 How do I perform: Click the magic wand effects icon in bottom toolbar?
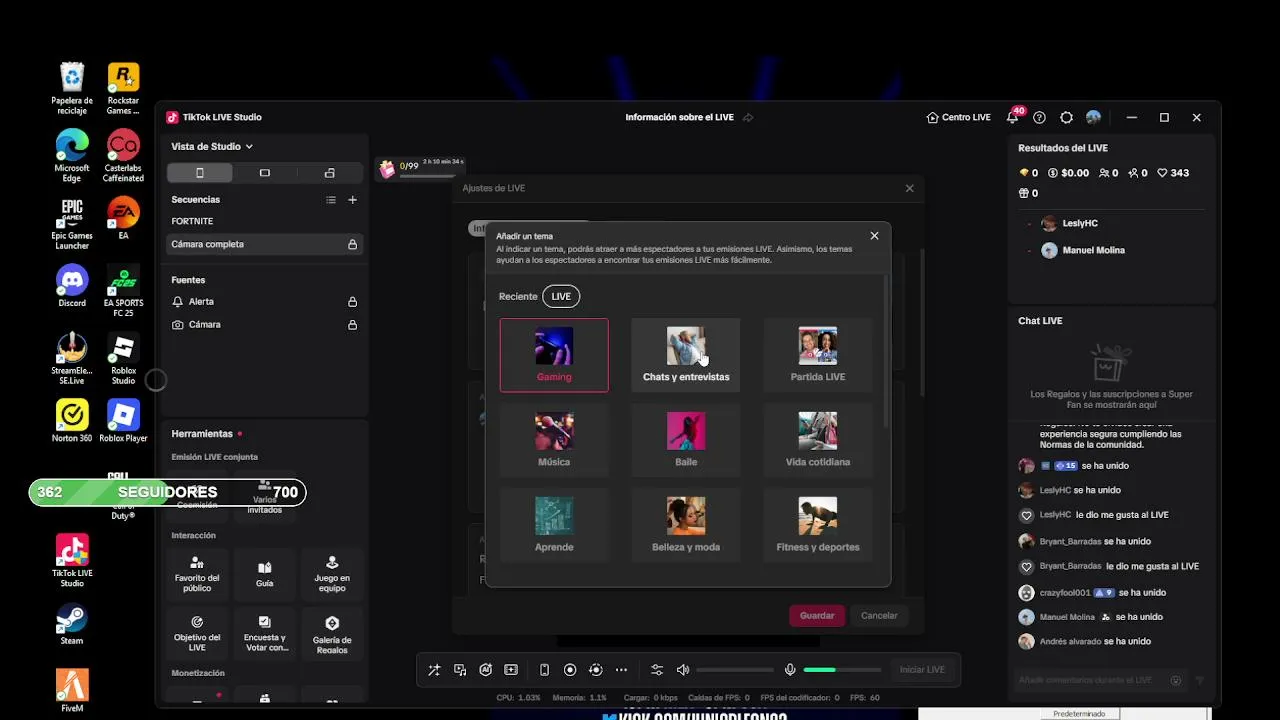(434, 670)
